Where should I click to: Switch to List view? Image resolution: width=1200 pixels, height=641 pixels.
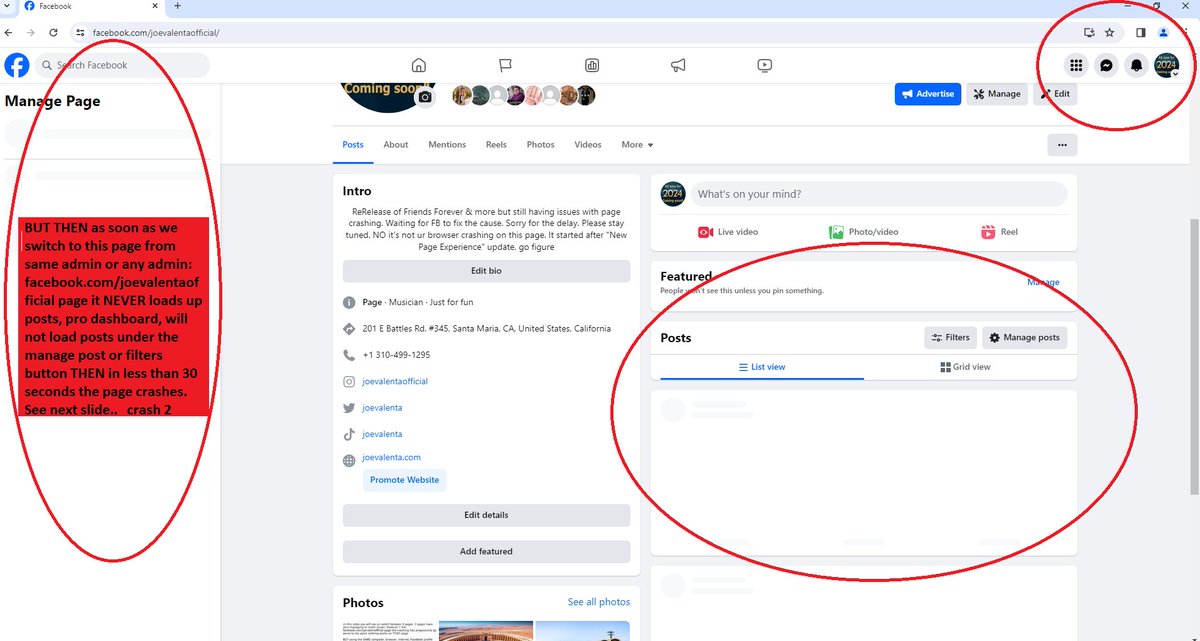pos(762,367)
